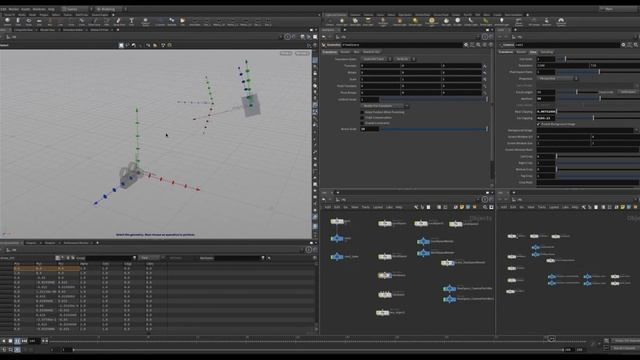Screen dimensions: 640x360
Task: Open the spreadsheet Group dropdown arrow
Action: point(134,258)
